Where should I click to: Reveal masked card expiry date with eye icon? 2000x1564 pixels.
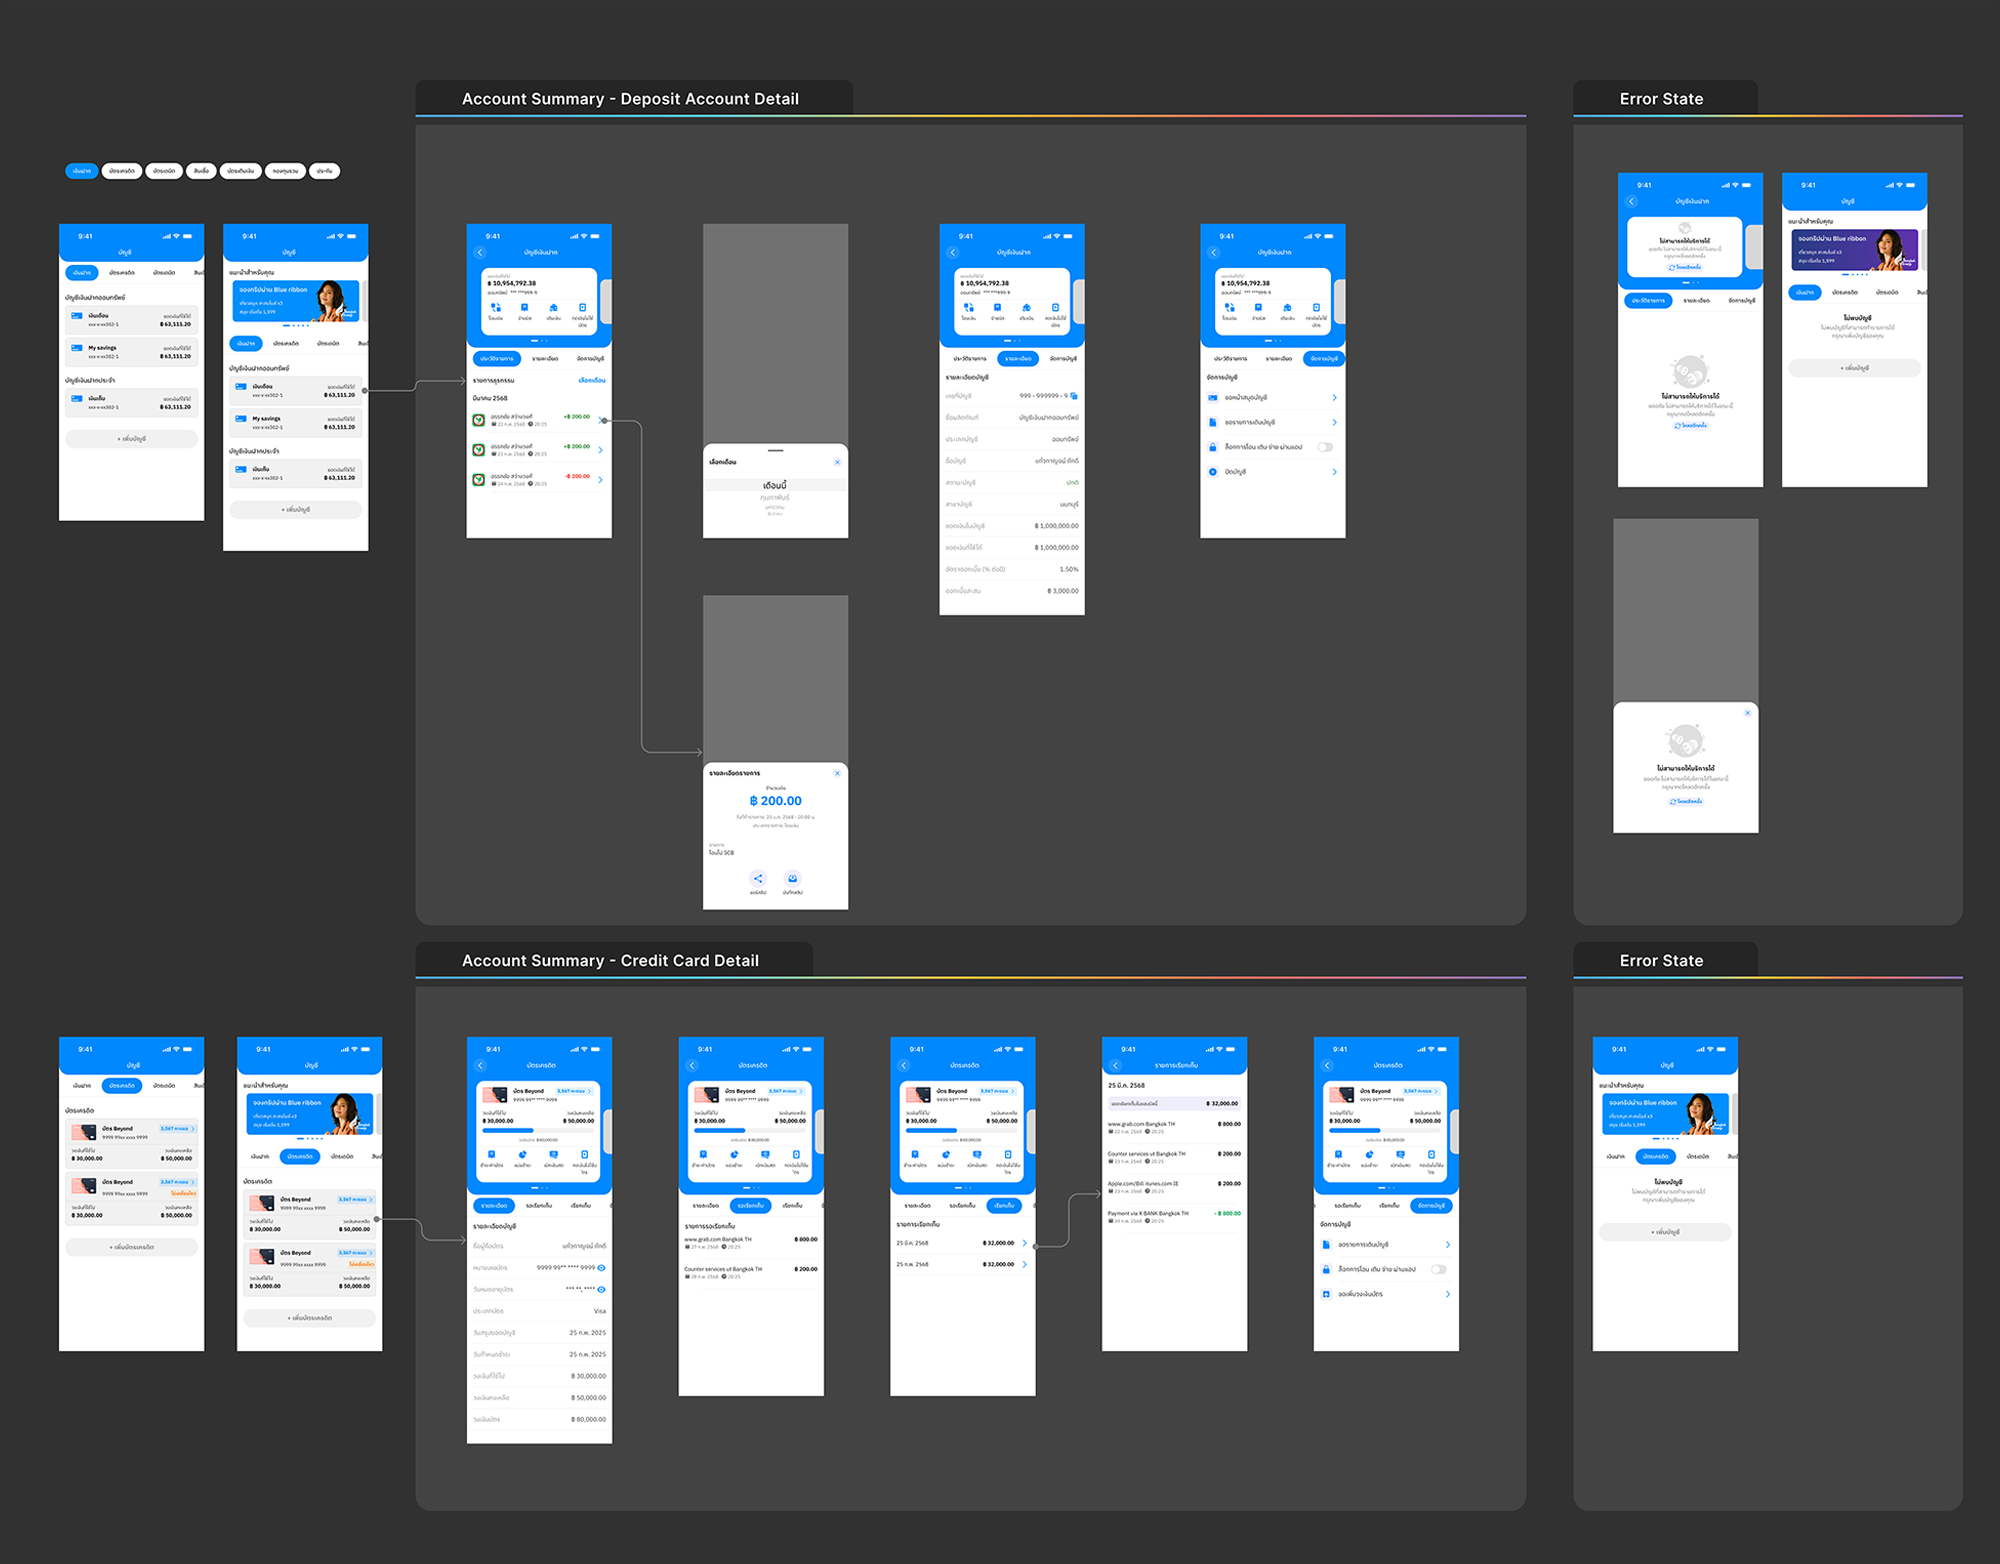[x=601, y=1289]
